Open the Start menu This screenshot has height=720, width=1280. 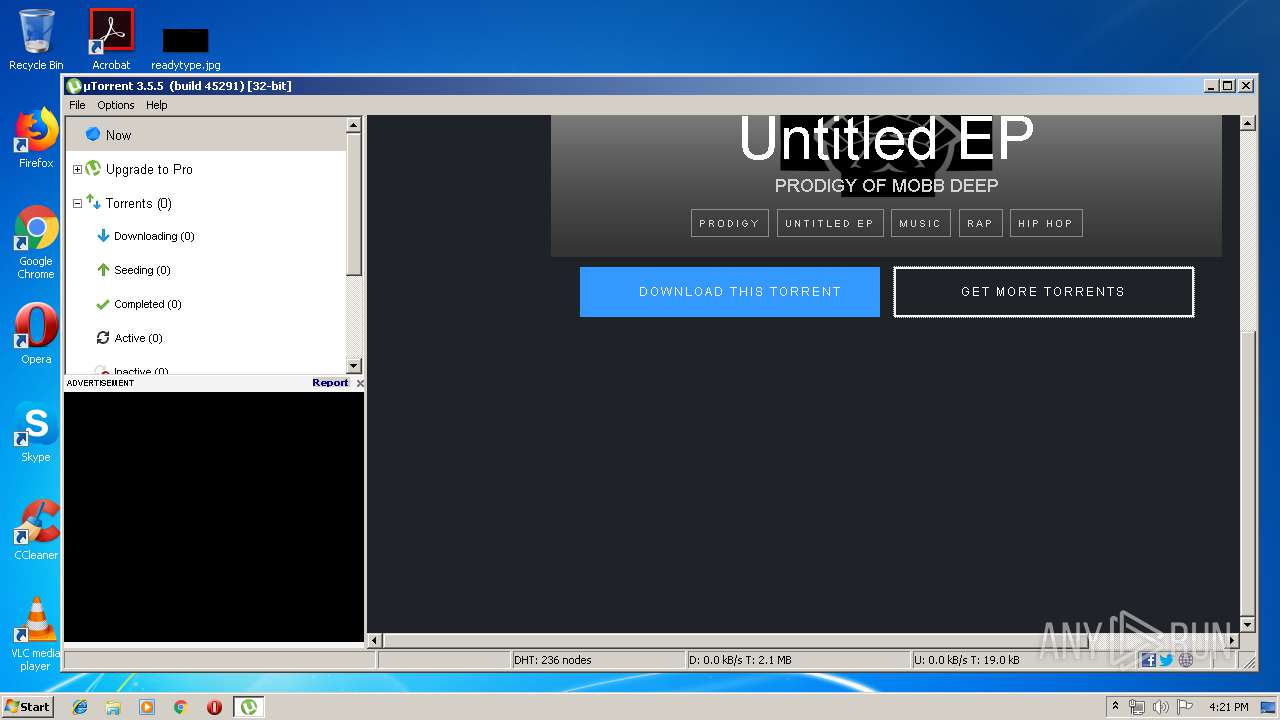27,706
